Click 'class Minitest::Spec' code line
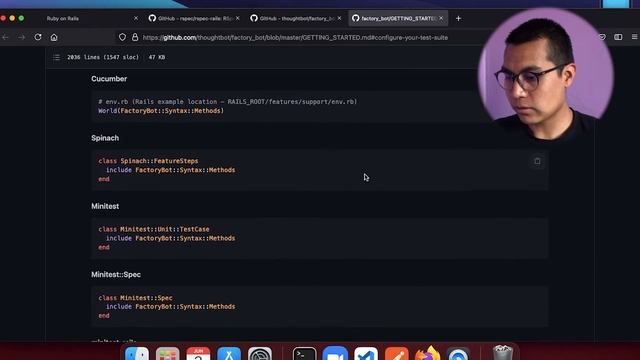This screenshot has height=360, width=640. tap(135, 298)
